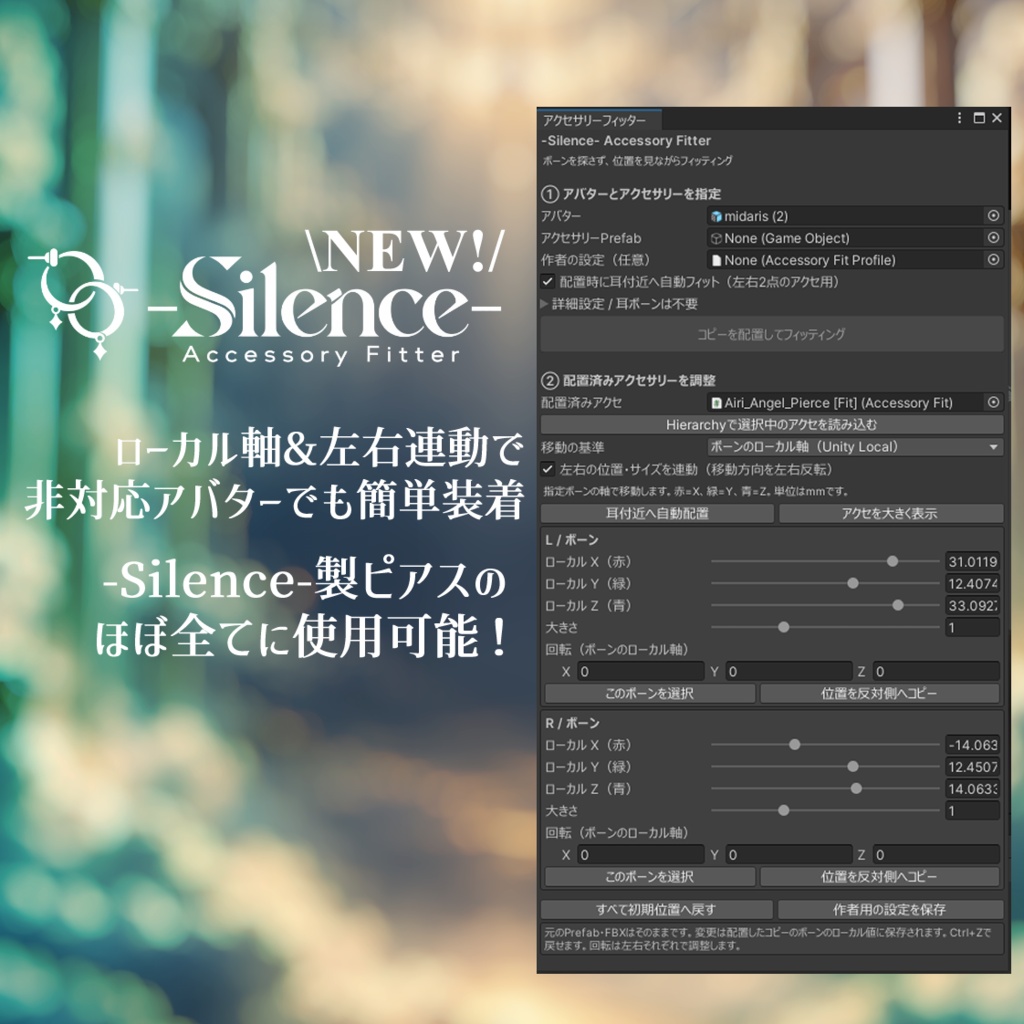This screenshot has height=1024, width=1024.
Task: Click L bone 大きさ slider handle
Action: pos(784,627)
